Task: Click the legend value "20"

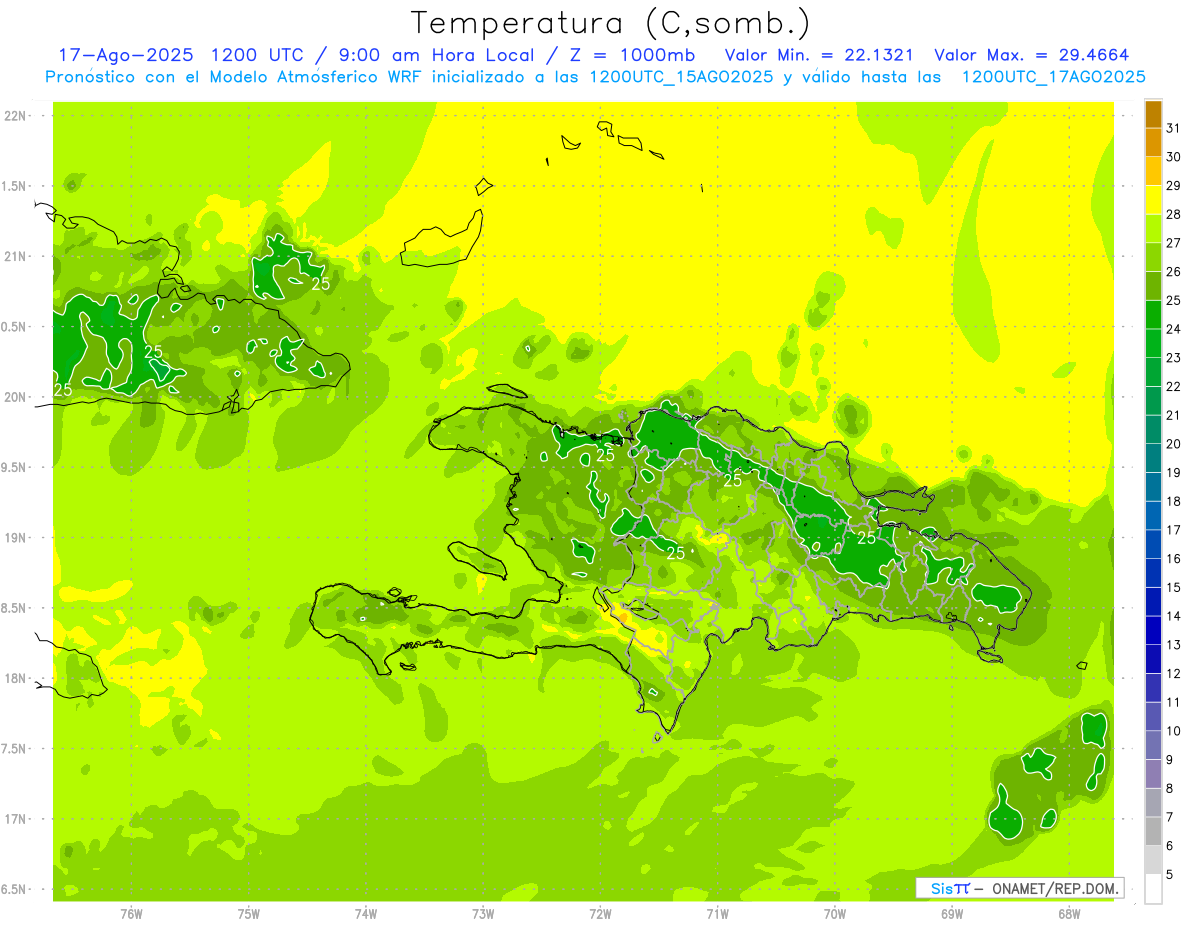Action: [x=1174, y=444]
